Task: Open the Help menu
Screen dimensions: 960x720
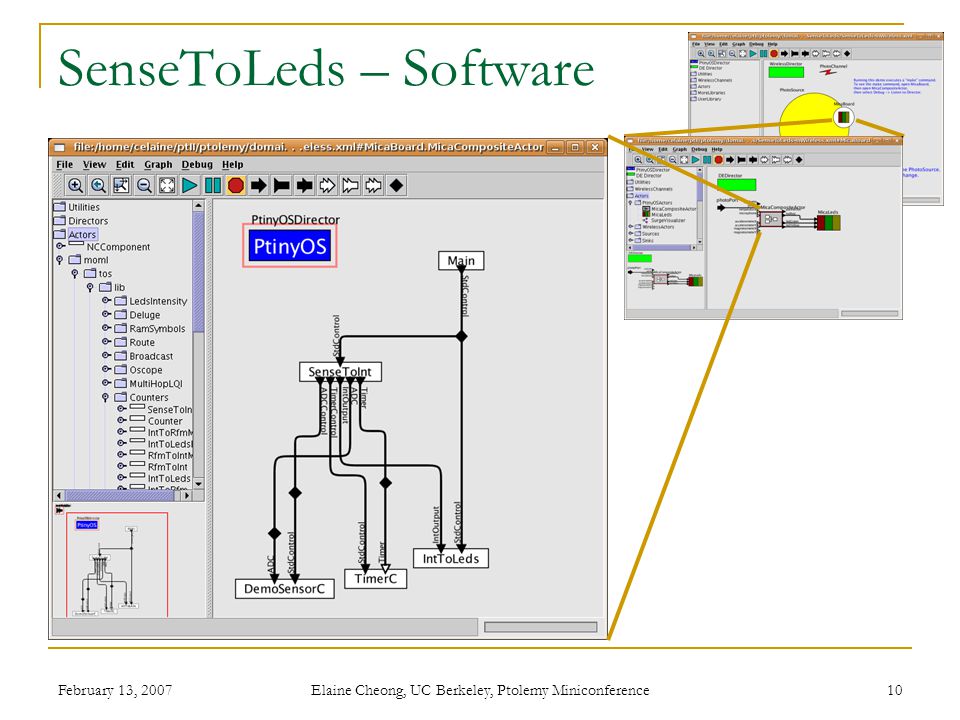Action: tap(233, 165)
